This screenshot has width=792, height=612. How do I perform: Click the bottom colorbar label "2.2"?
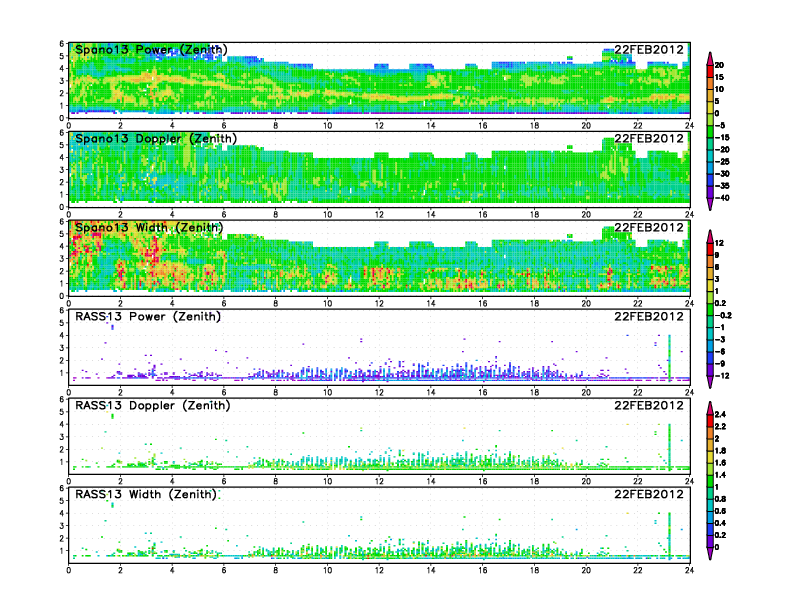tap(721, 427)
